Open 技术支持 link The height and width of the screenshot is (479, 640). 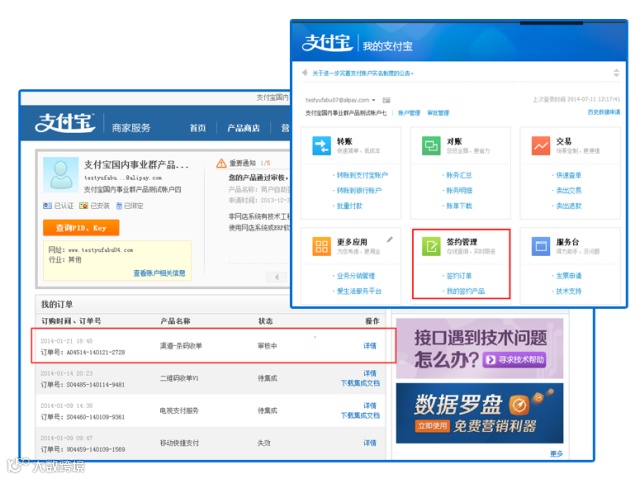coord(569,291)
